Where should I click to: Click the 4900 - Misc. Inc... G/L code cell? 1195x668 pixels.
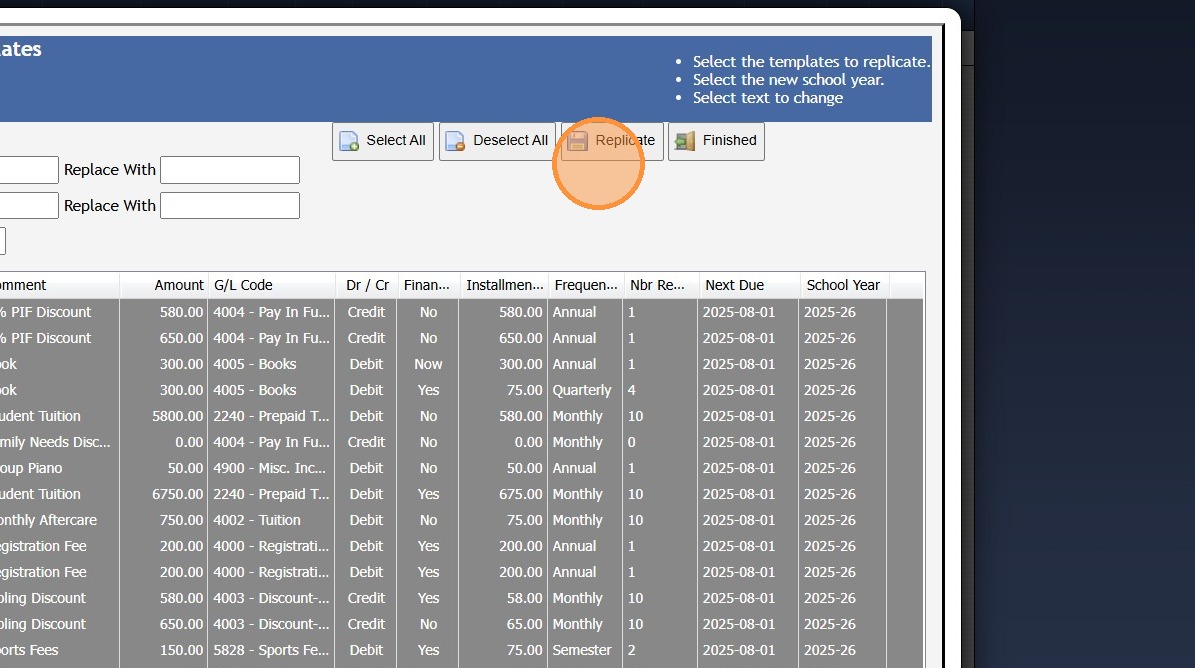270,468
